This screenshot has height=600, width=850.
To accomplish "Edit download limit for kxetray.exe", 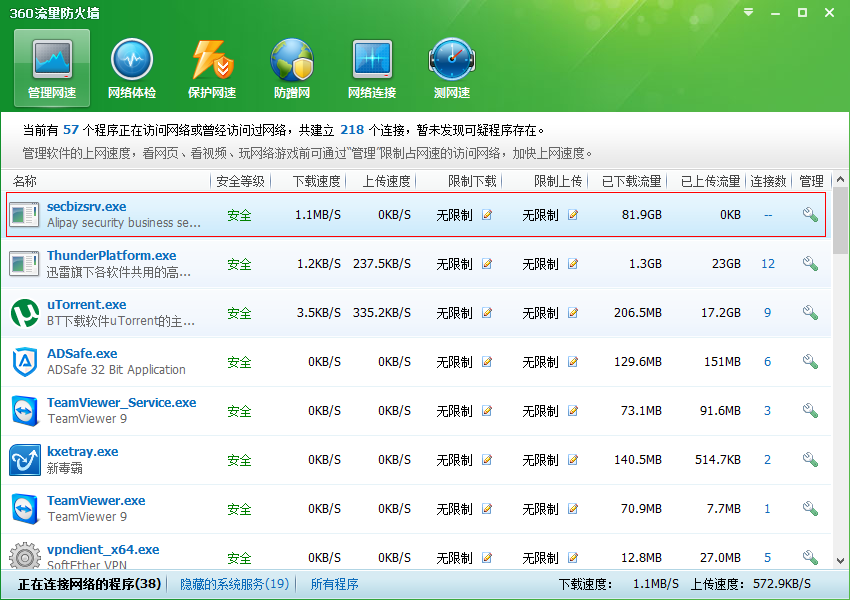I will coord(487,460).
